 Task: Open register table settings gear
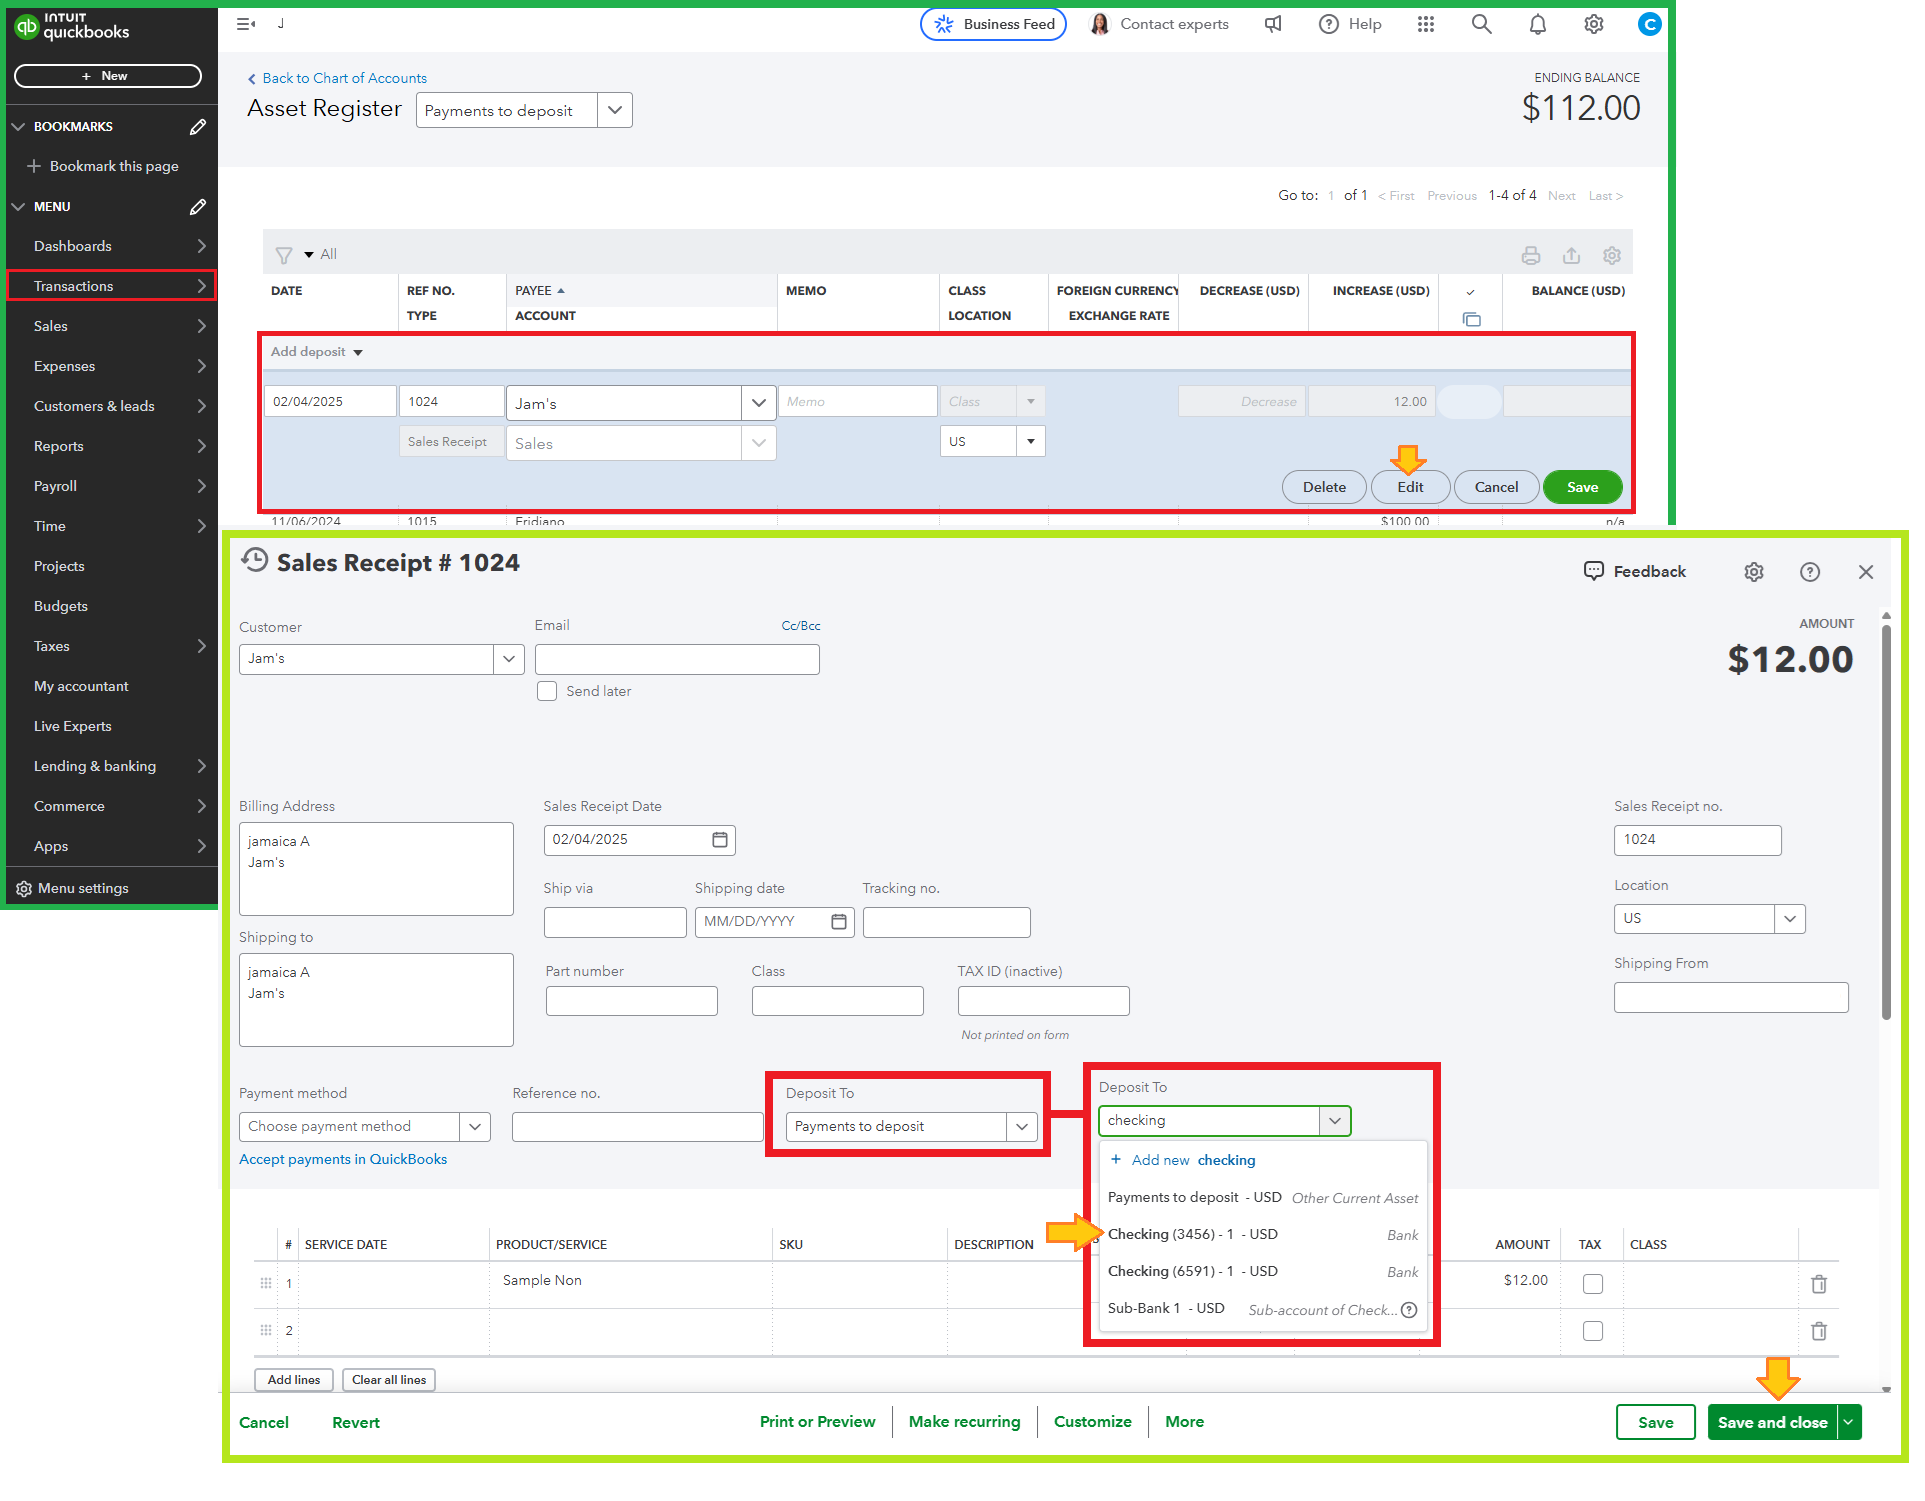pyautogui.click(x=1612, y=255)
